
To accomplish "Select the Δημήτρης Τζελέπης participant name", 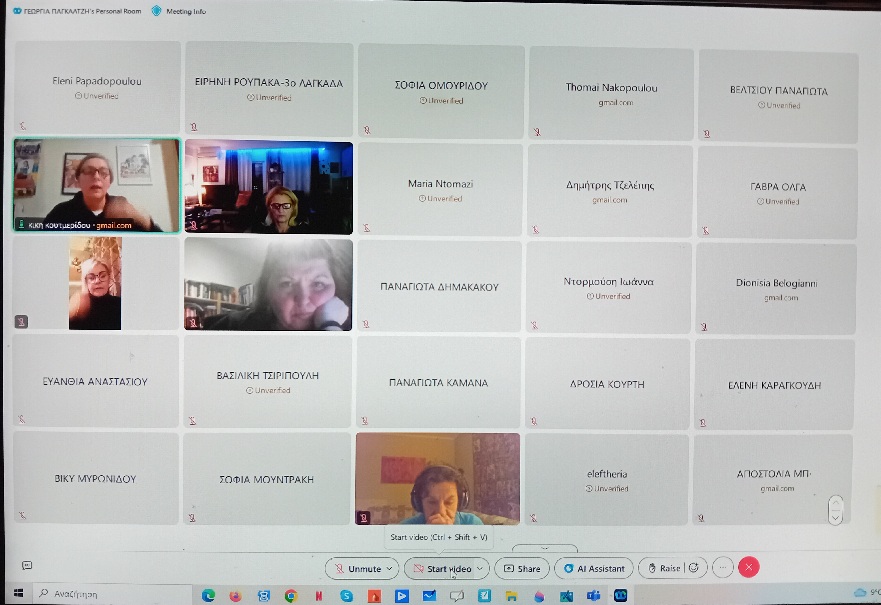I will pyautogui.click(x=610, y=185).
